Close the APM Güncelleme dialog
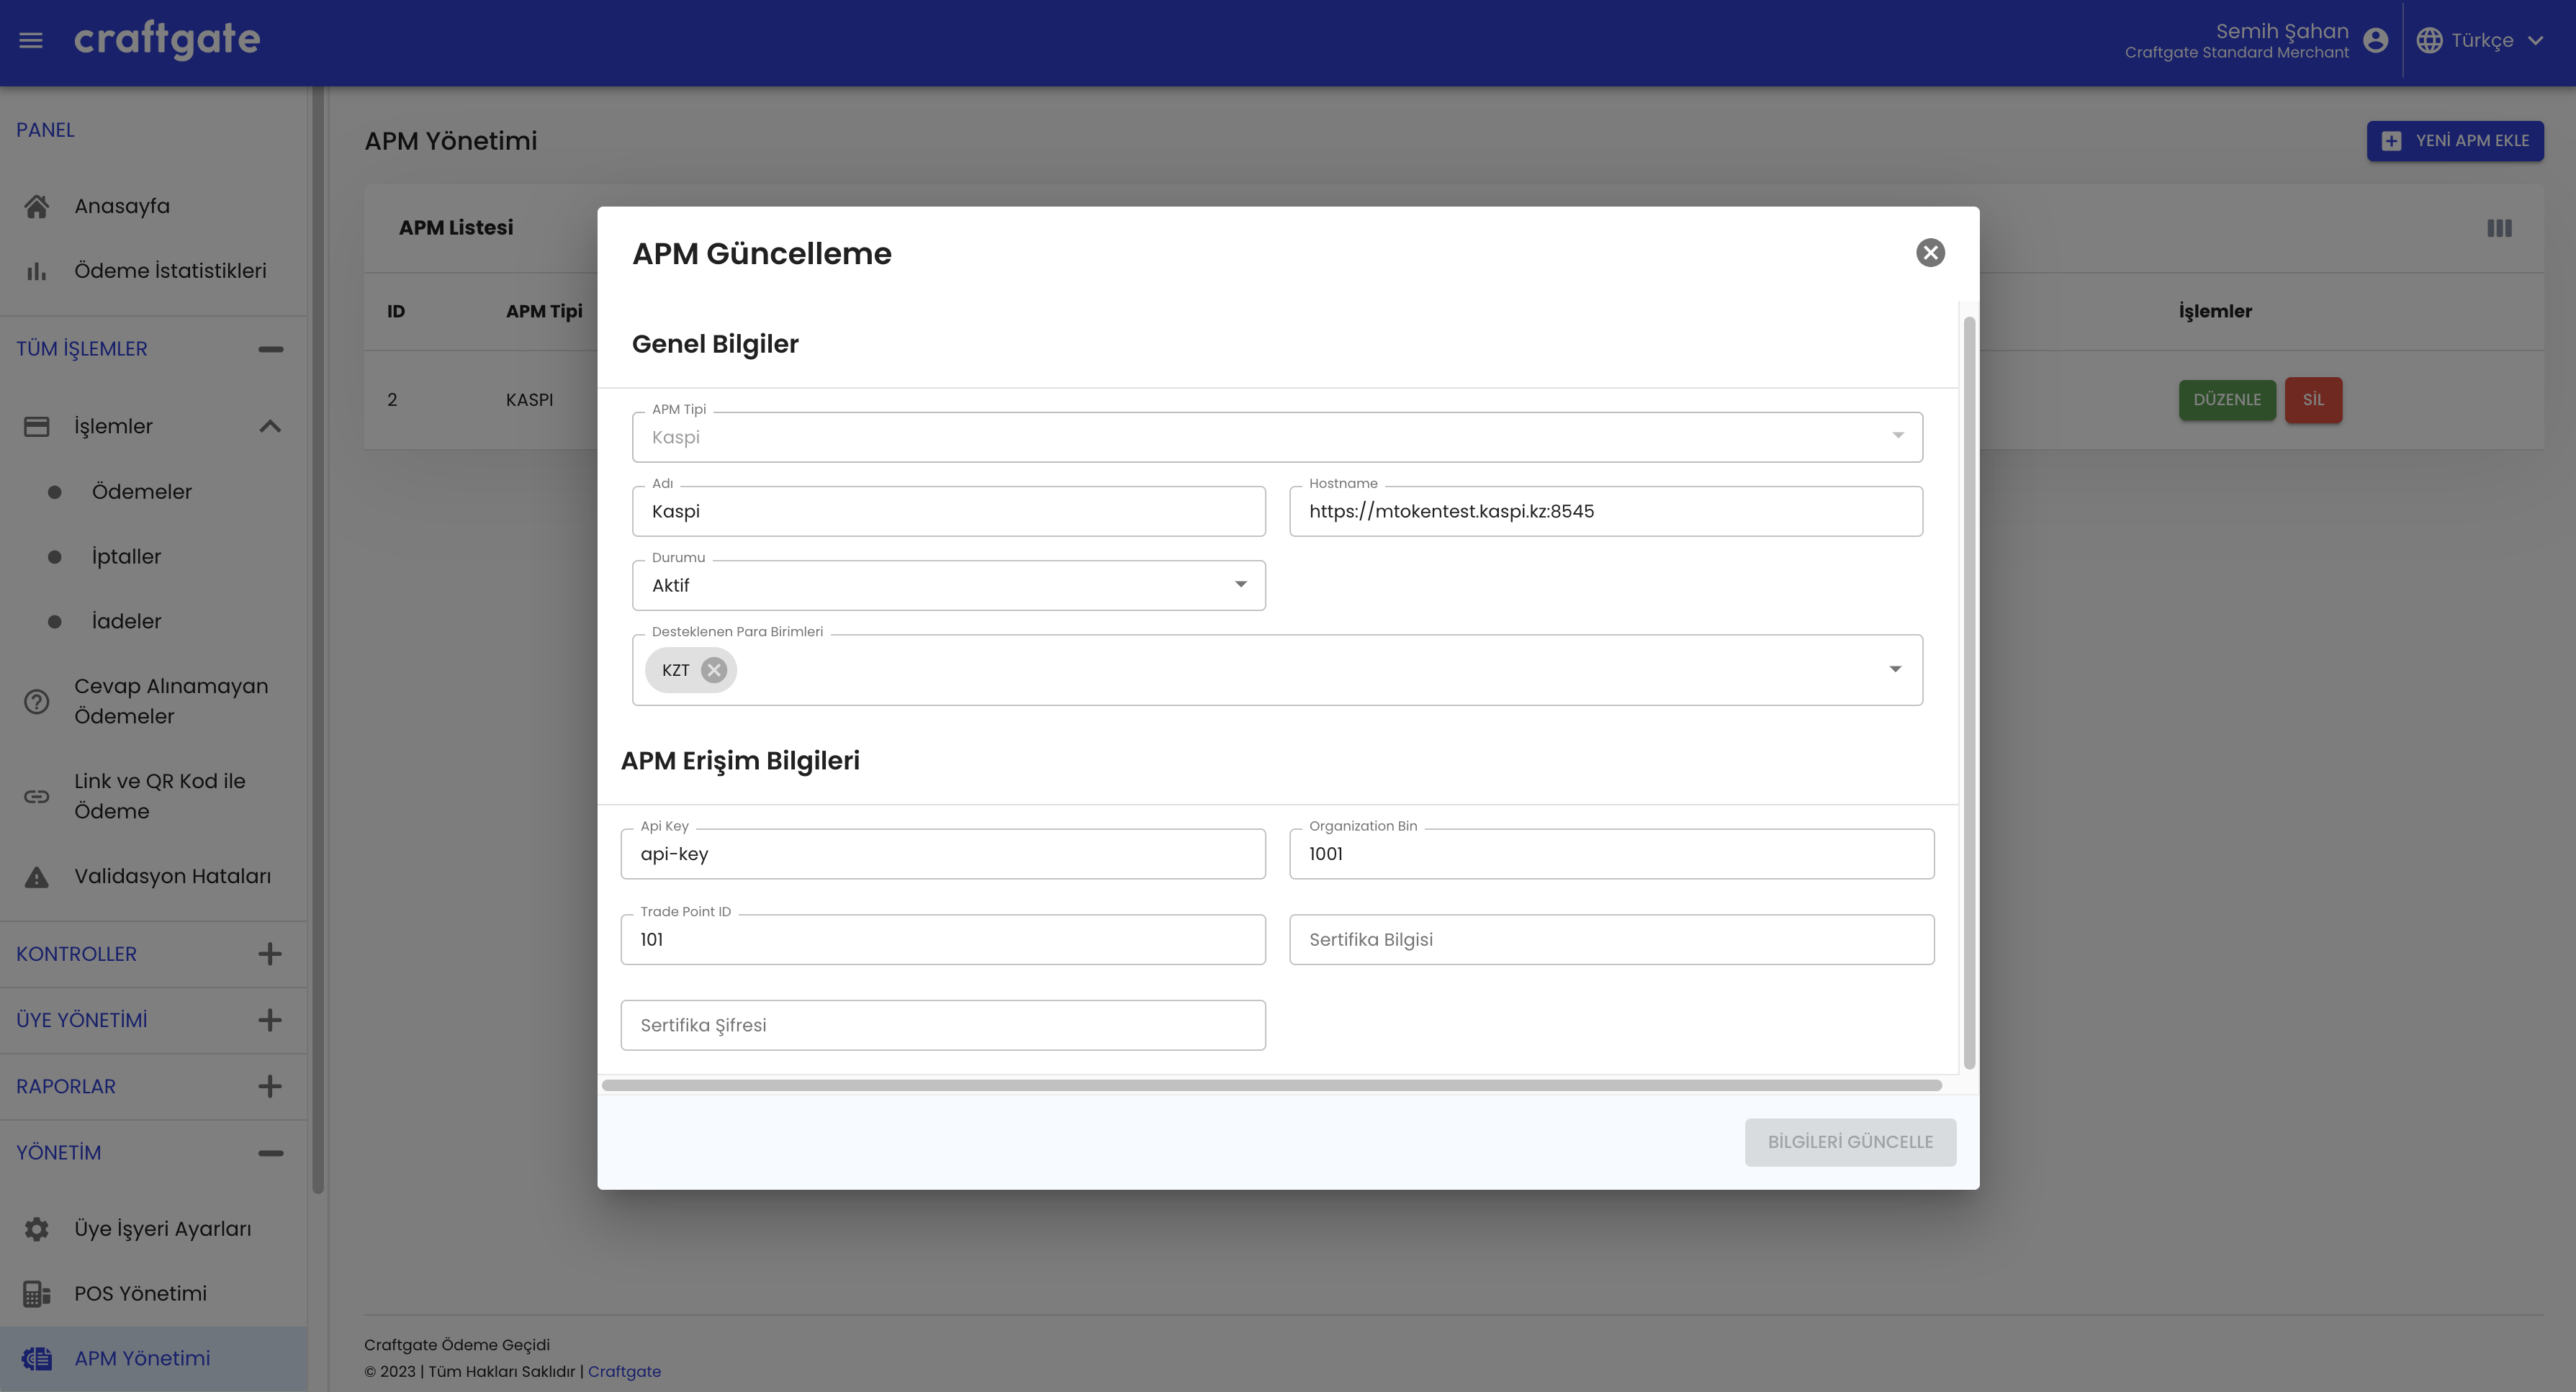Image resolution: width=2576 pixels, height=1392 pixels. [1930, 253]
